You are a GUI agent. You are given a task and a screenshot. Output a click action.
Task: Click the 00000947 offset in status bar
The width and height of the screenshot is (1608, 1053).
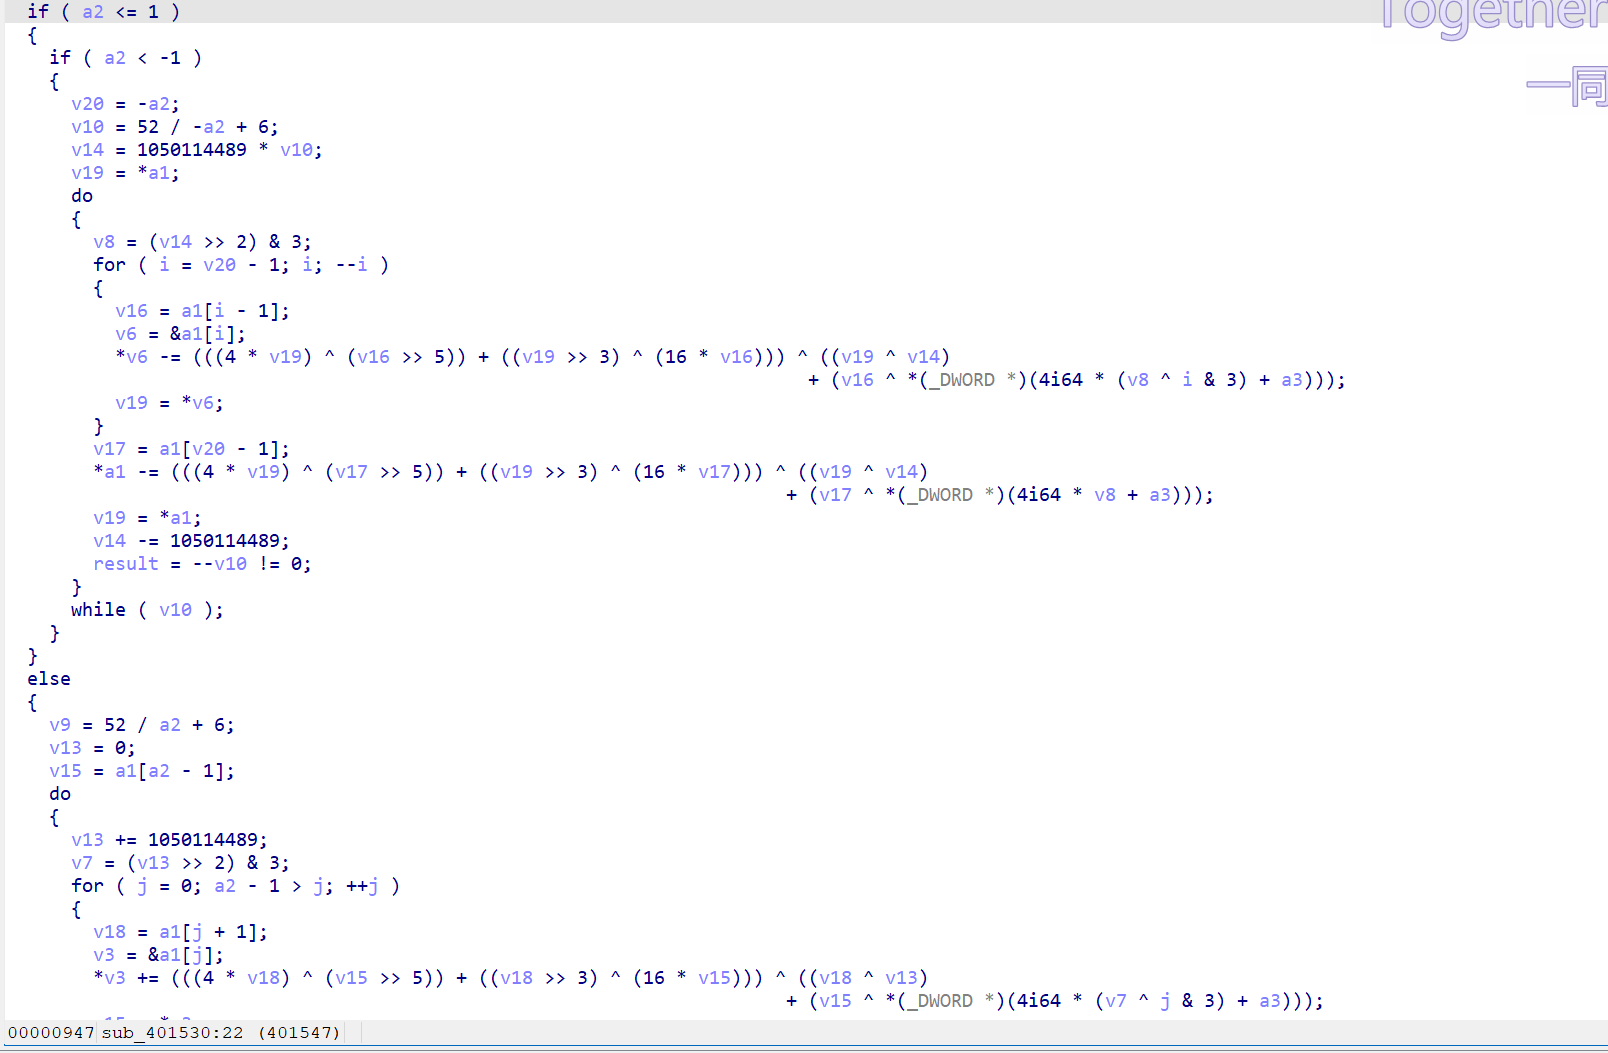click(51, 1032)
